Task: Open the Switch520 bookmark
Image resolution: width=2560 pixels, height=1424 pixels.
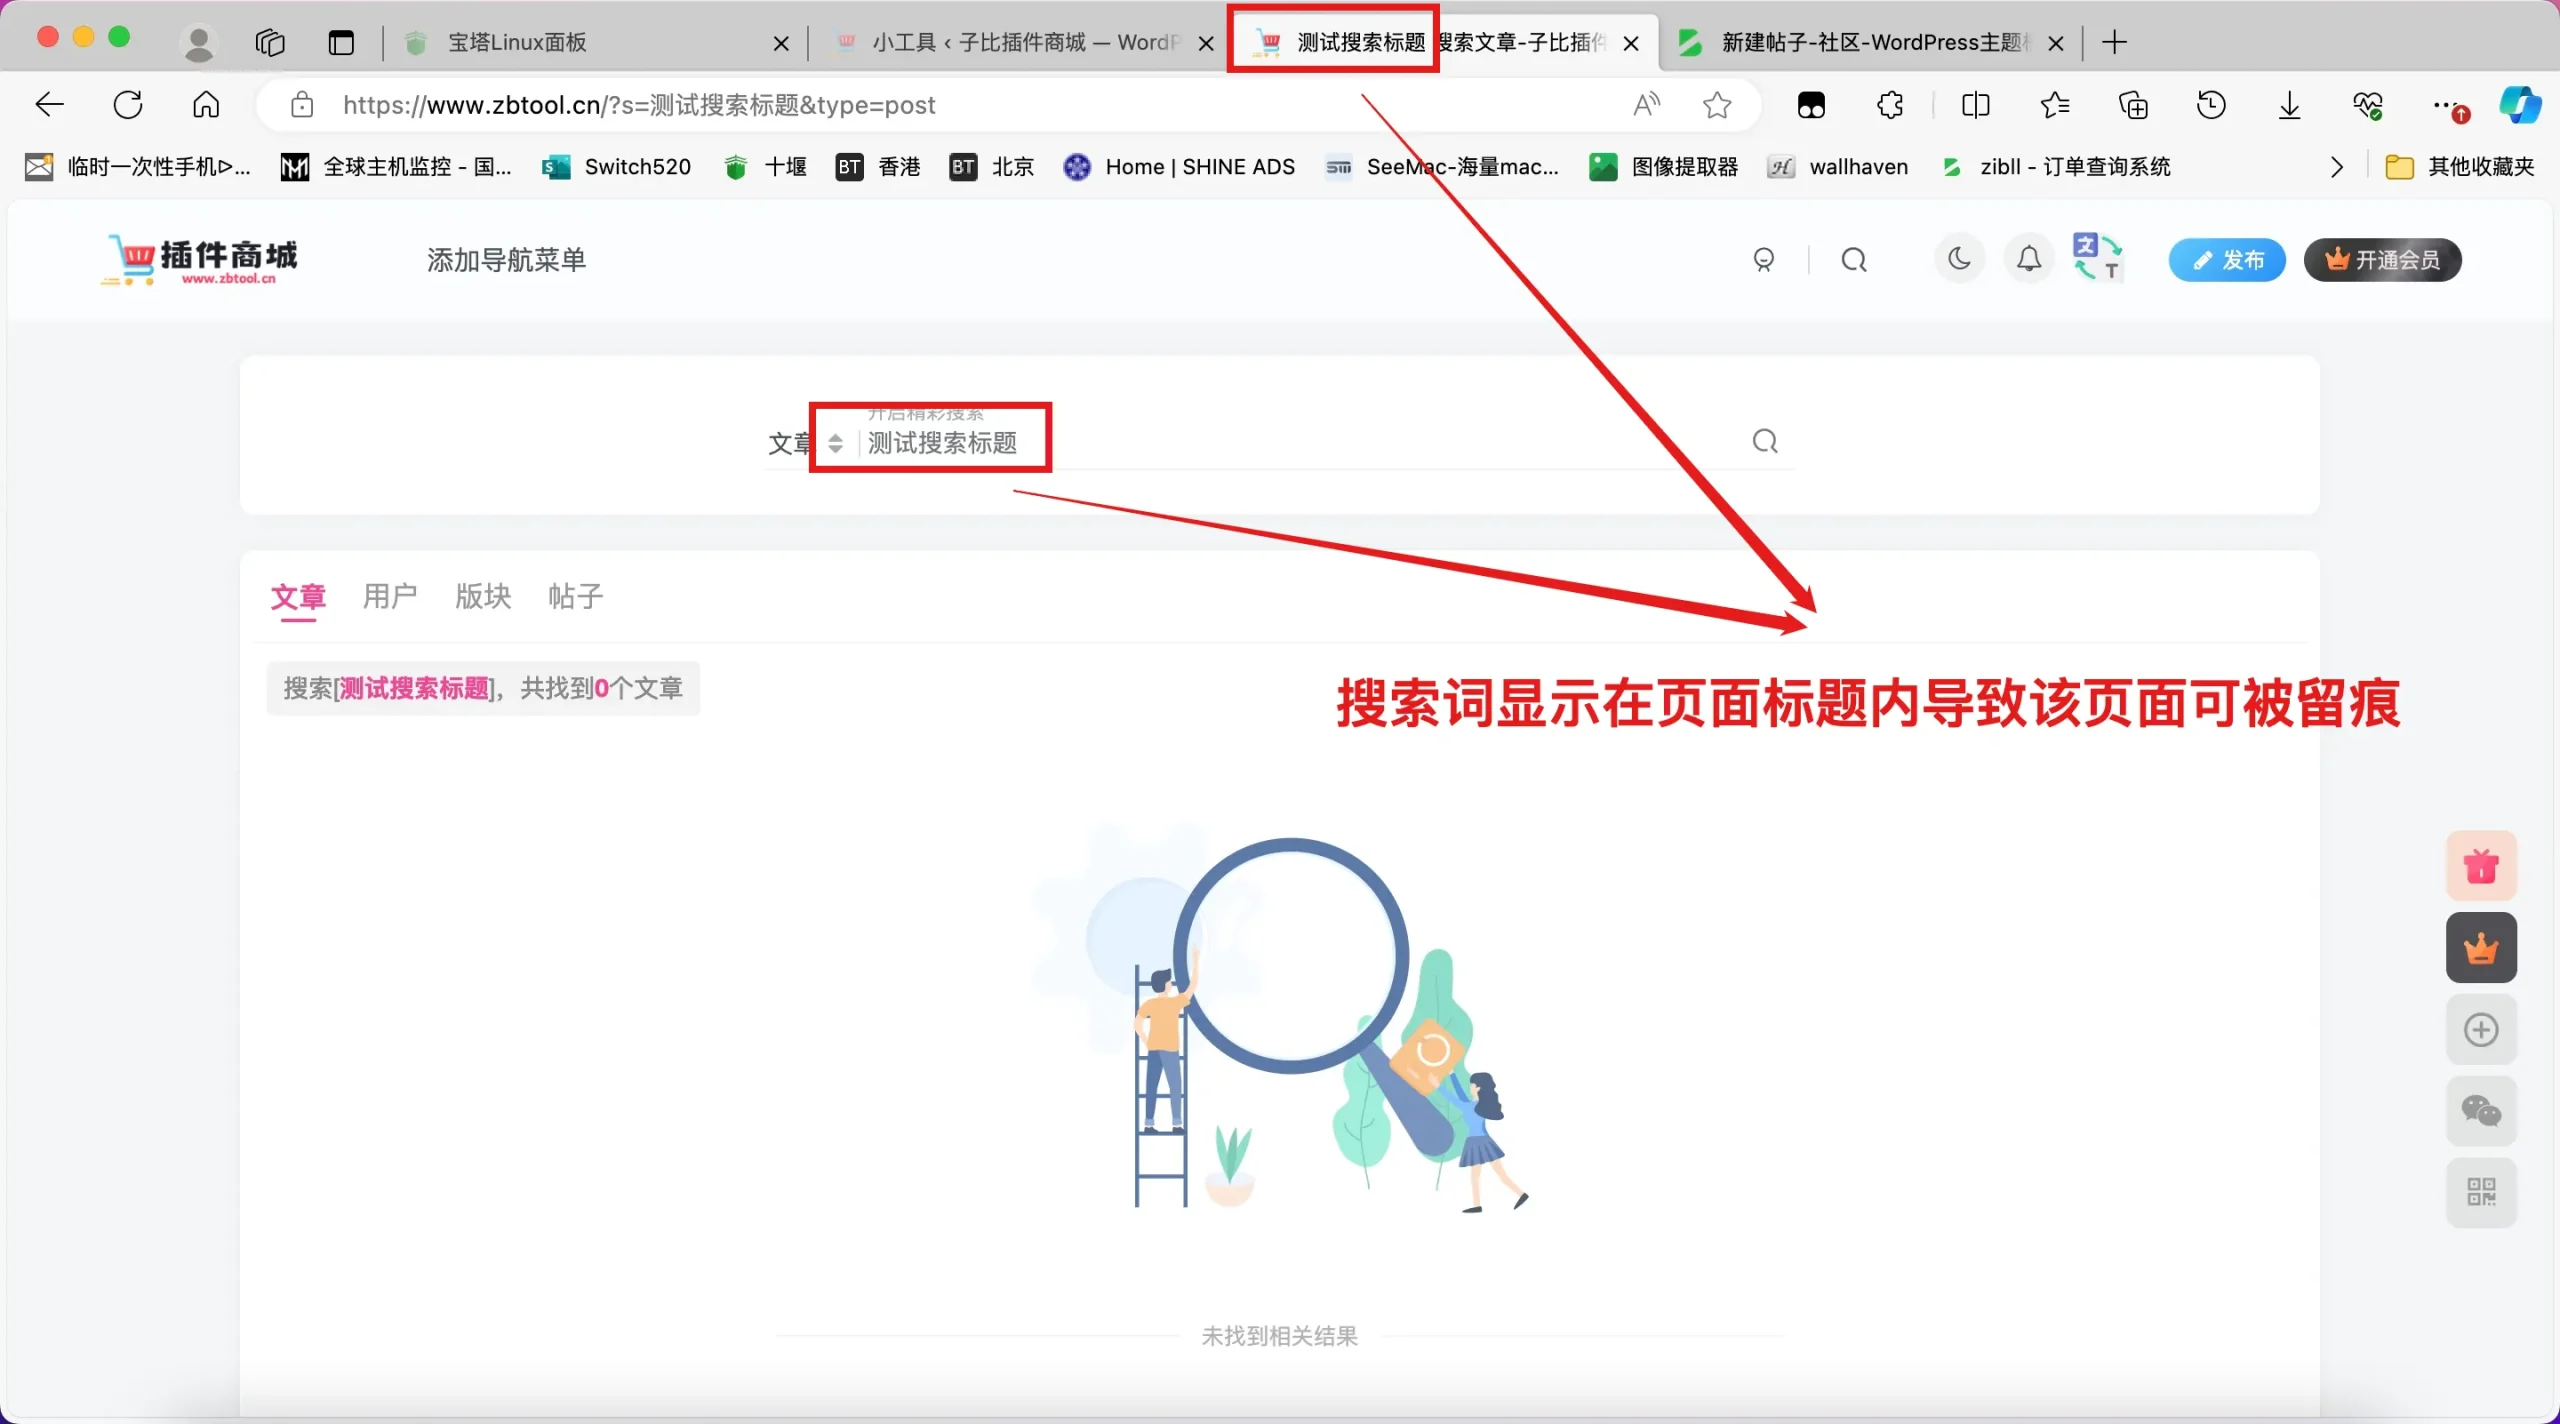Action: pos(616,167)
